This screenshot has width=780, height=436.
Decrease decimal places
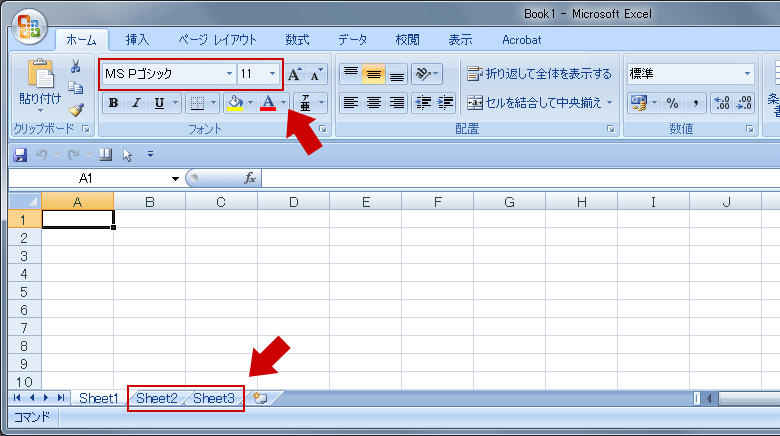pos(744,103)
